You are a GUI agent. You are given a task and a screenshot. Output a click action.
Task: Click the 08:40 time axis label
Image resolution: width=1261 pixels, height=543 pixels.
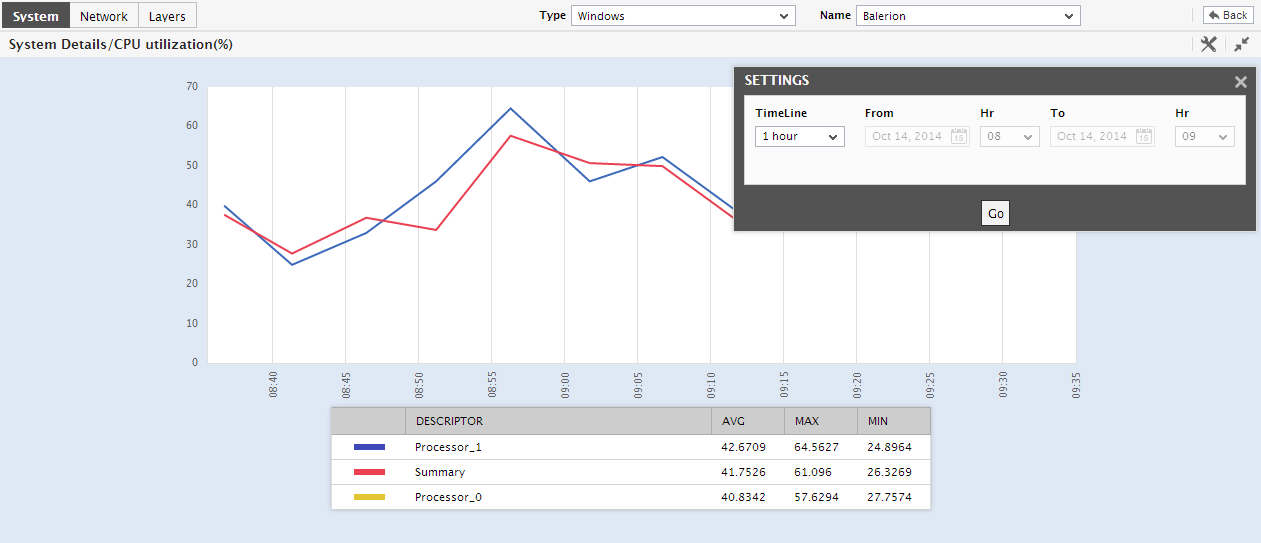click(273, 385)
